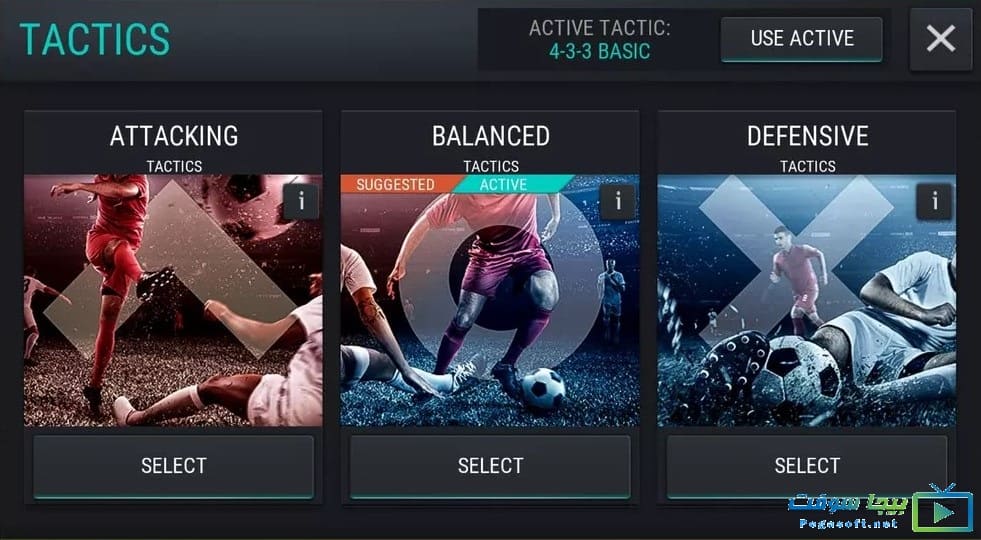Click the Tactics page title

(x=95, y=39)
